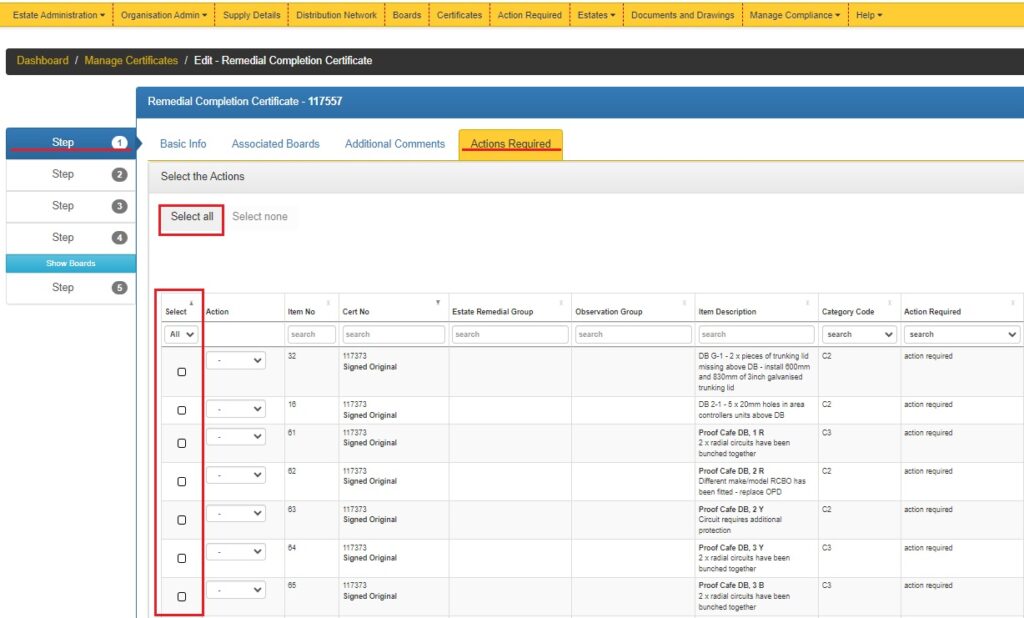Focus the Item Description search field

pos(756,335)
